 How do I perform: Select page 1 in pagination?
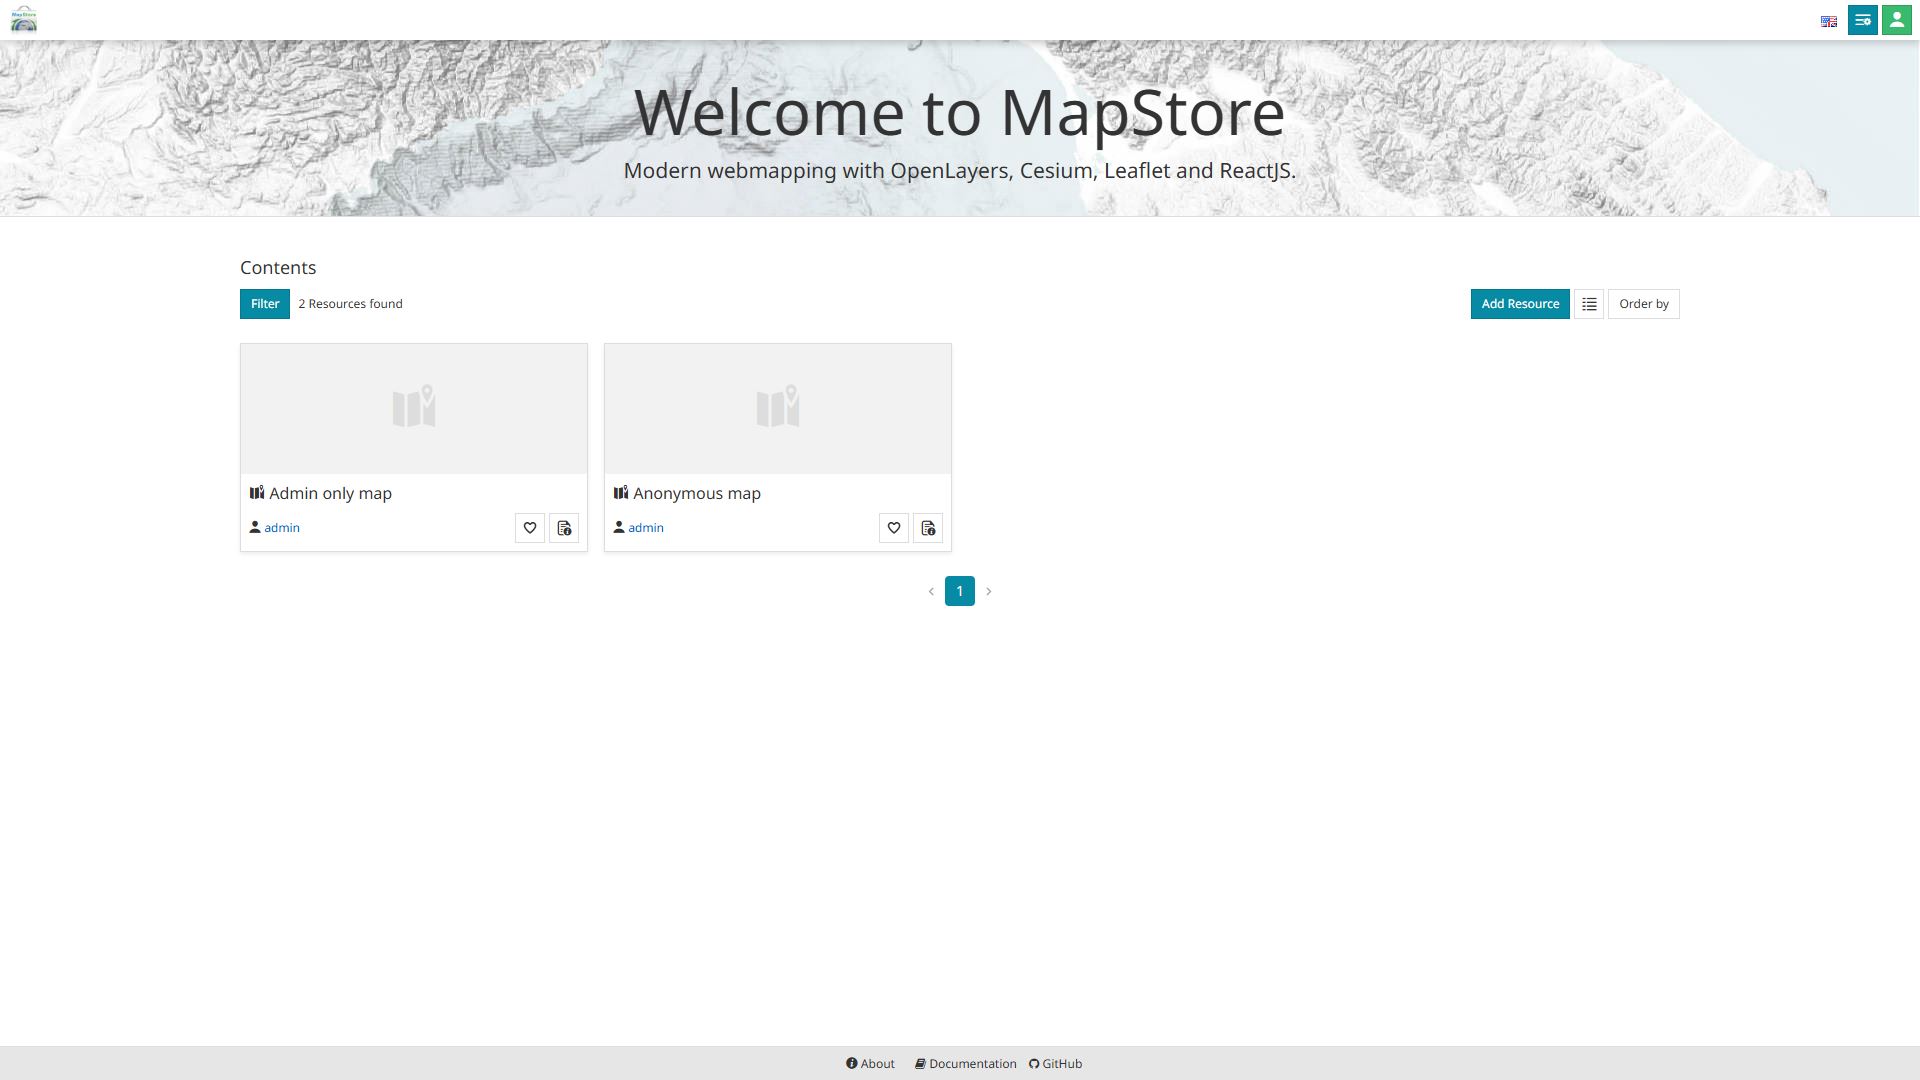(960, 592)
